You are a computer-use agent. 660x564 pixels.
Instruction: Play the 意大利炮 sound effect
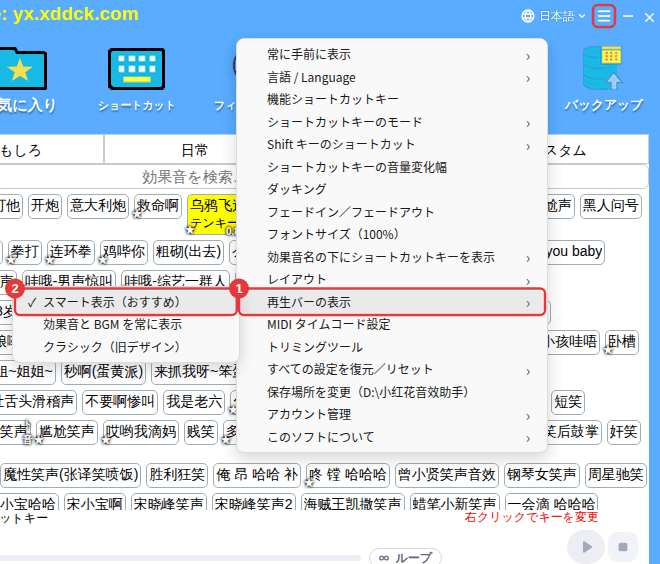[x=98, y=206]
